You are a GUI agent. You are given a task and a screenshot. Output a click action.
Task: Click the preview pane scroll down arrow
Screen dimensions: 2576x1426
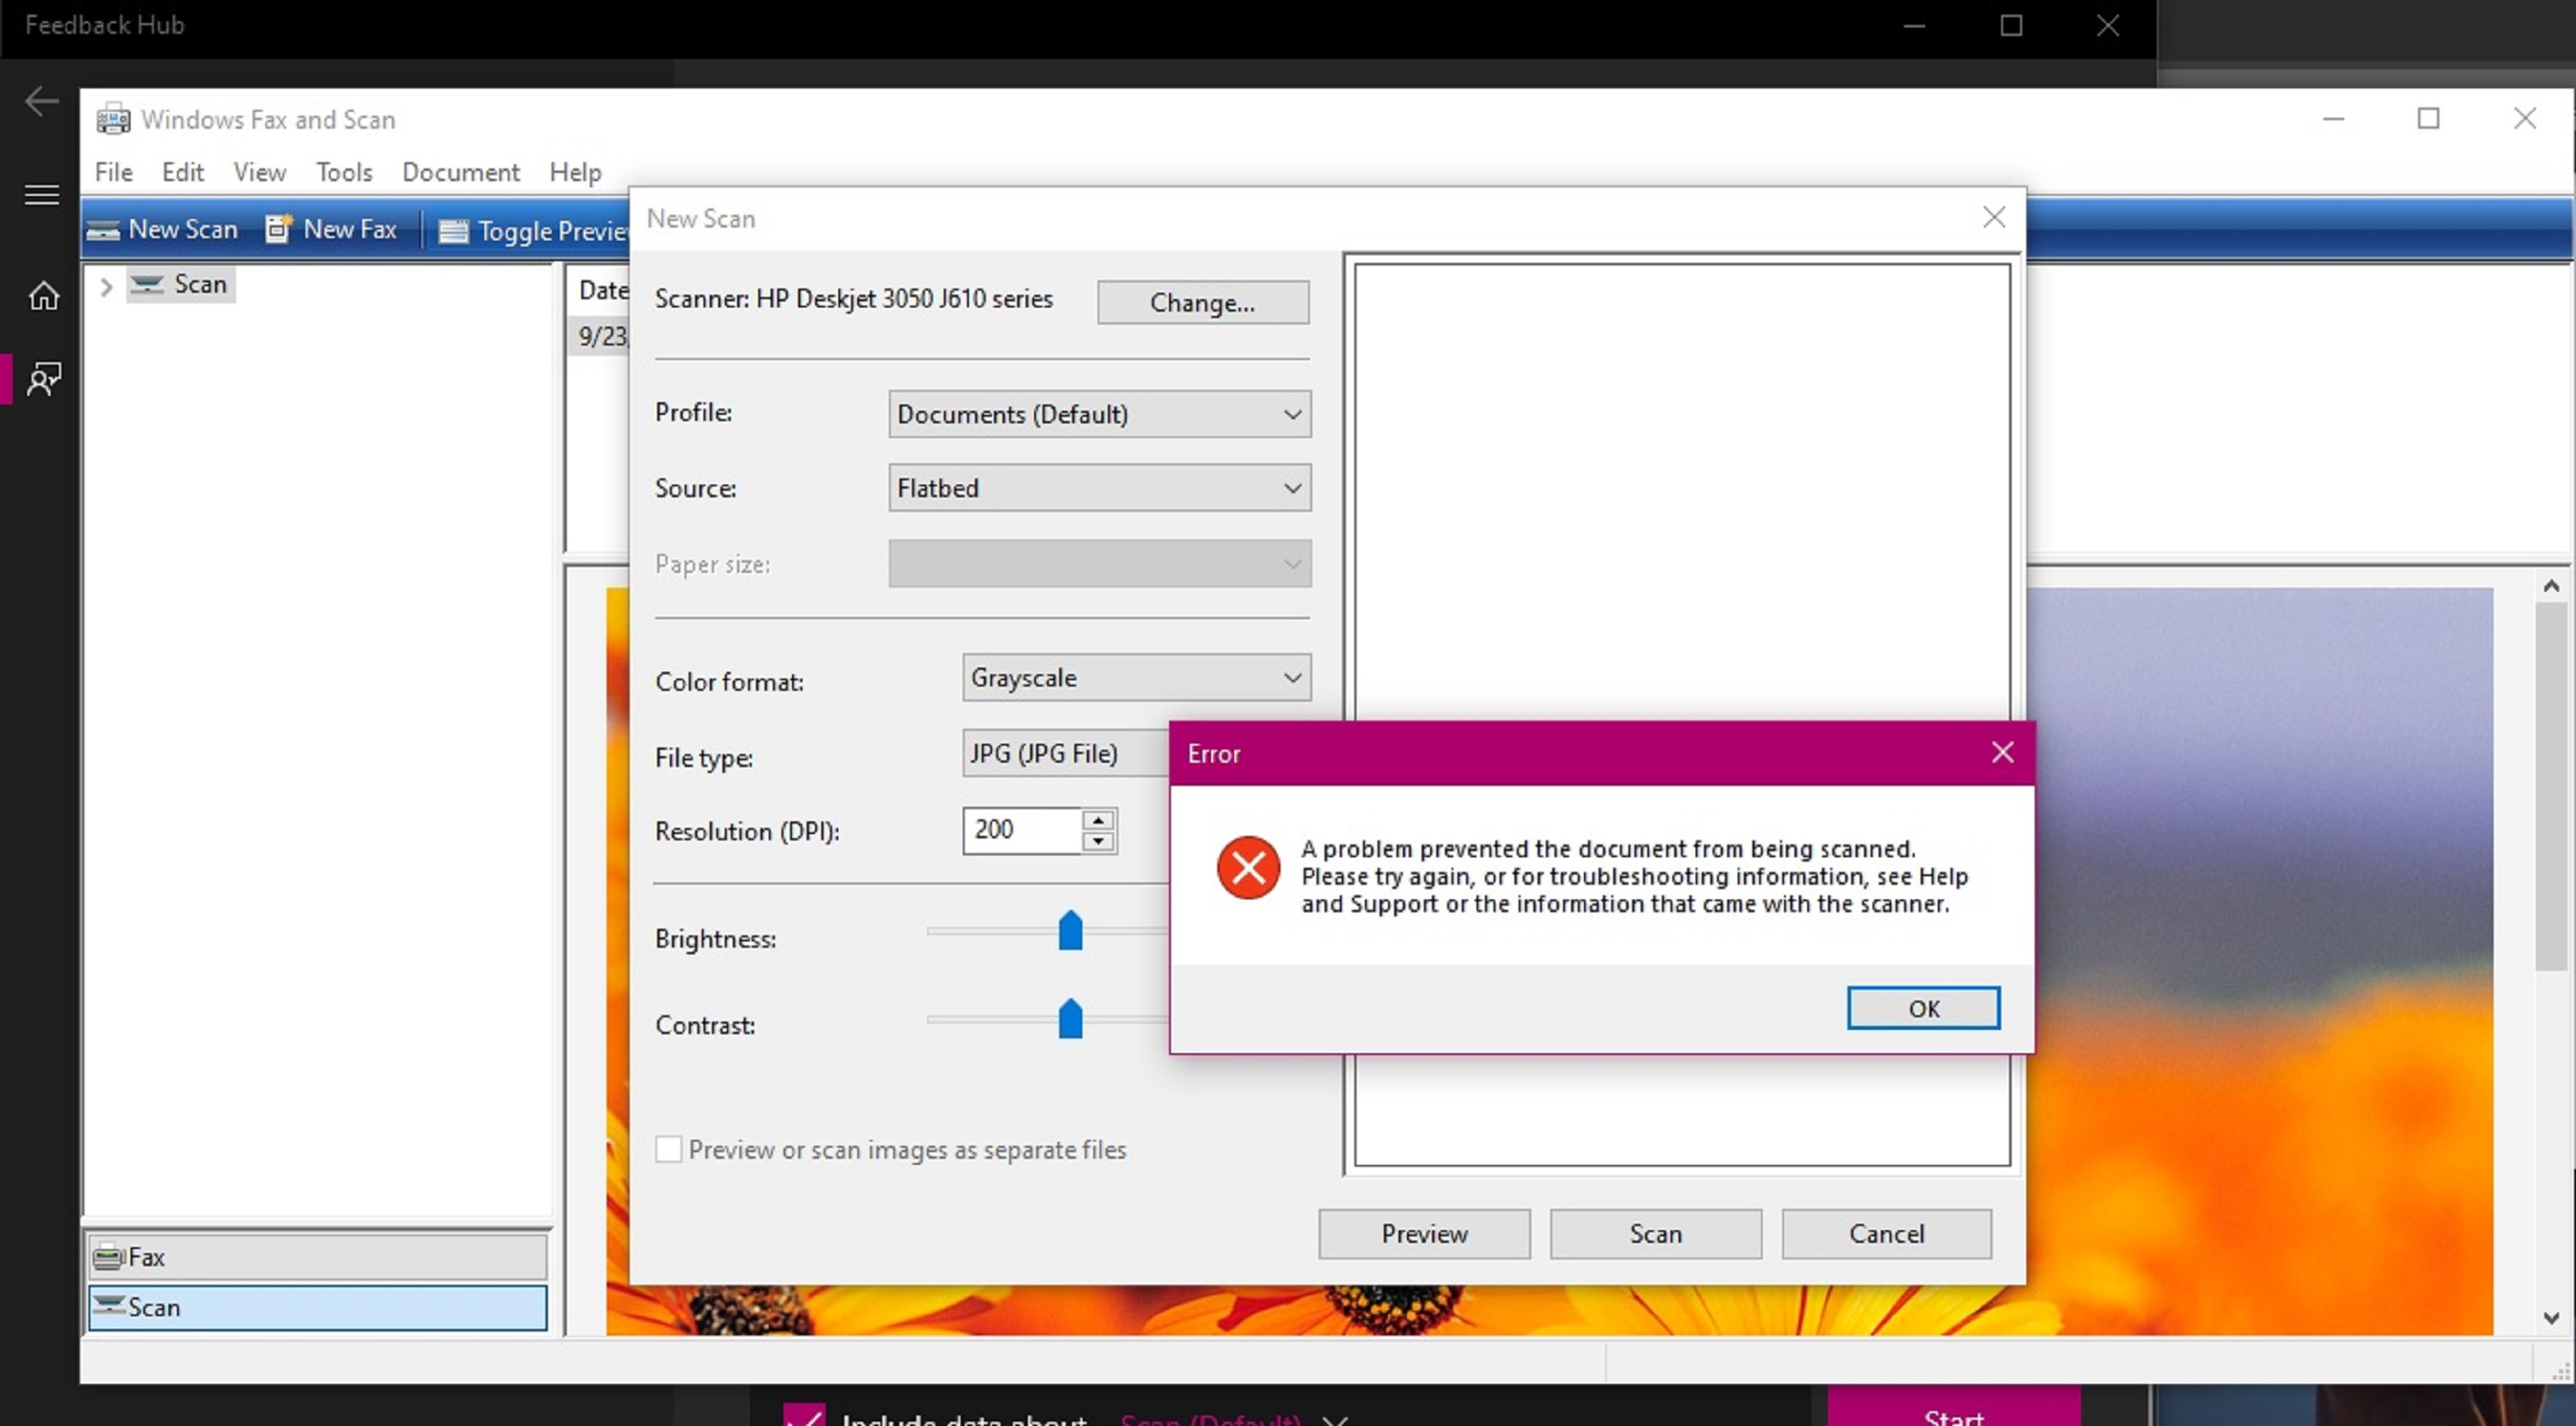click(x=2551, y=1318)
